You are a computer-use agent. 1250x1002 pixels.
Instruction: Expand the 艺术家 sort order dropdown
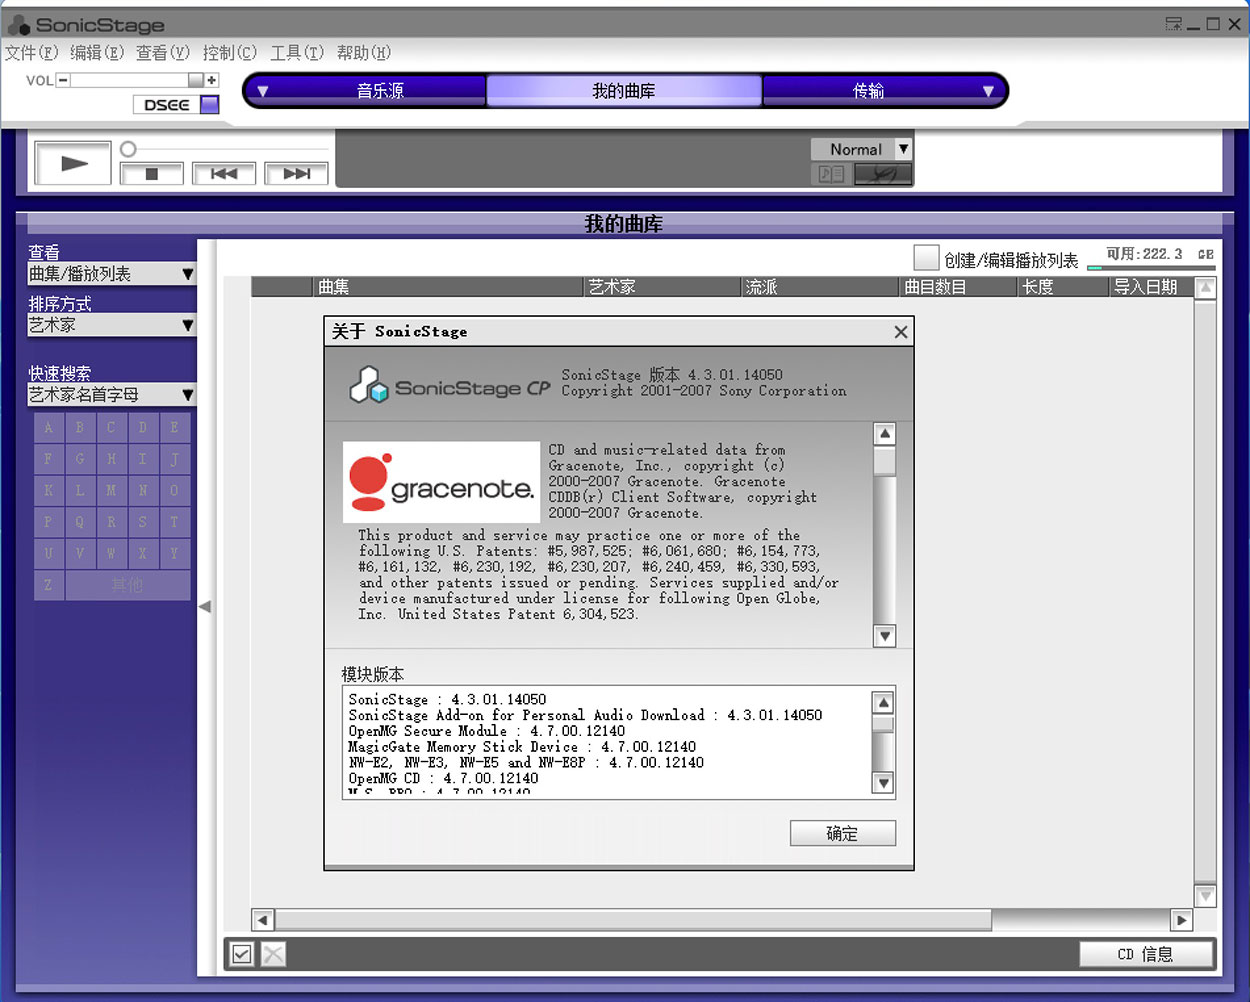(x=111, y=325)
